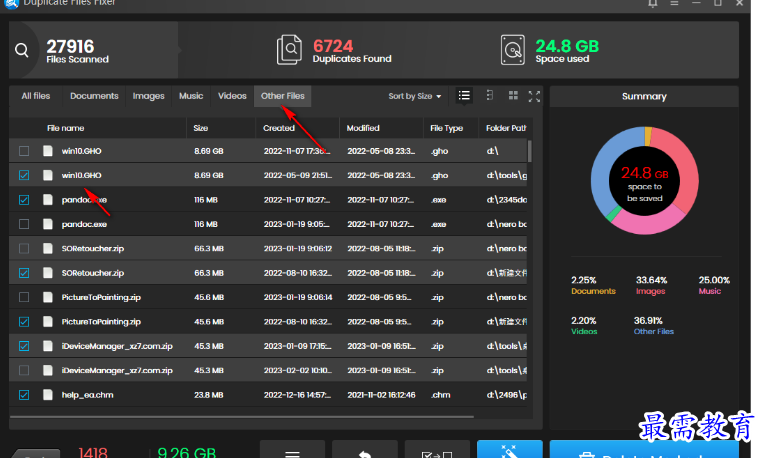Uncheck SORetoucher.zip created 2022-08-10
The width and height of the screenshot is (763, 458).
click(24, 273)
